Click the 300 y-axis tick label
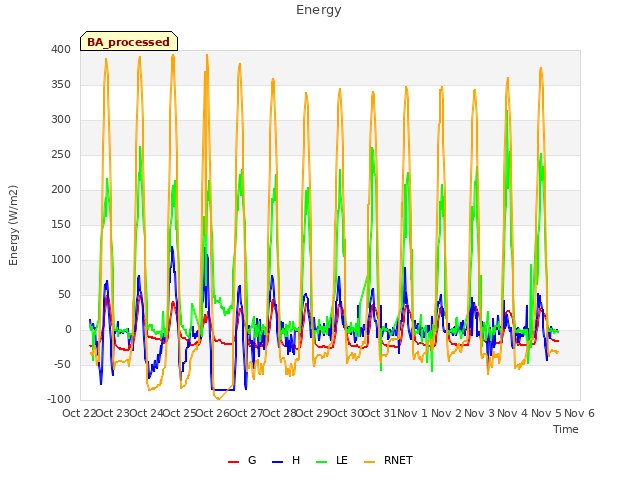This screenshot has width=640, height=480. (x=61, y=120)
